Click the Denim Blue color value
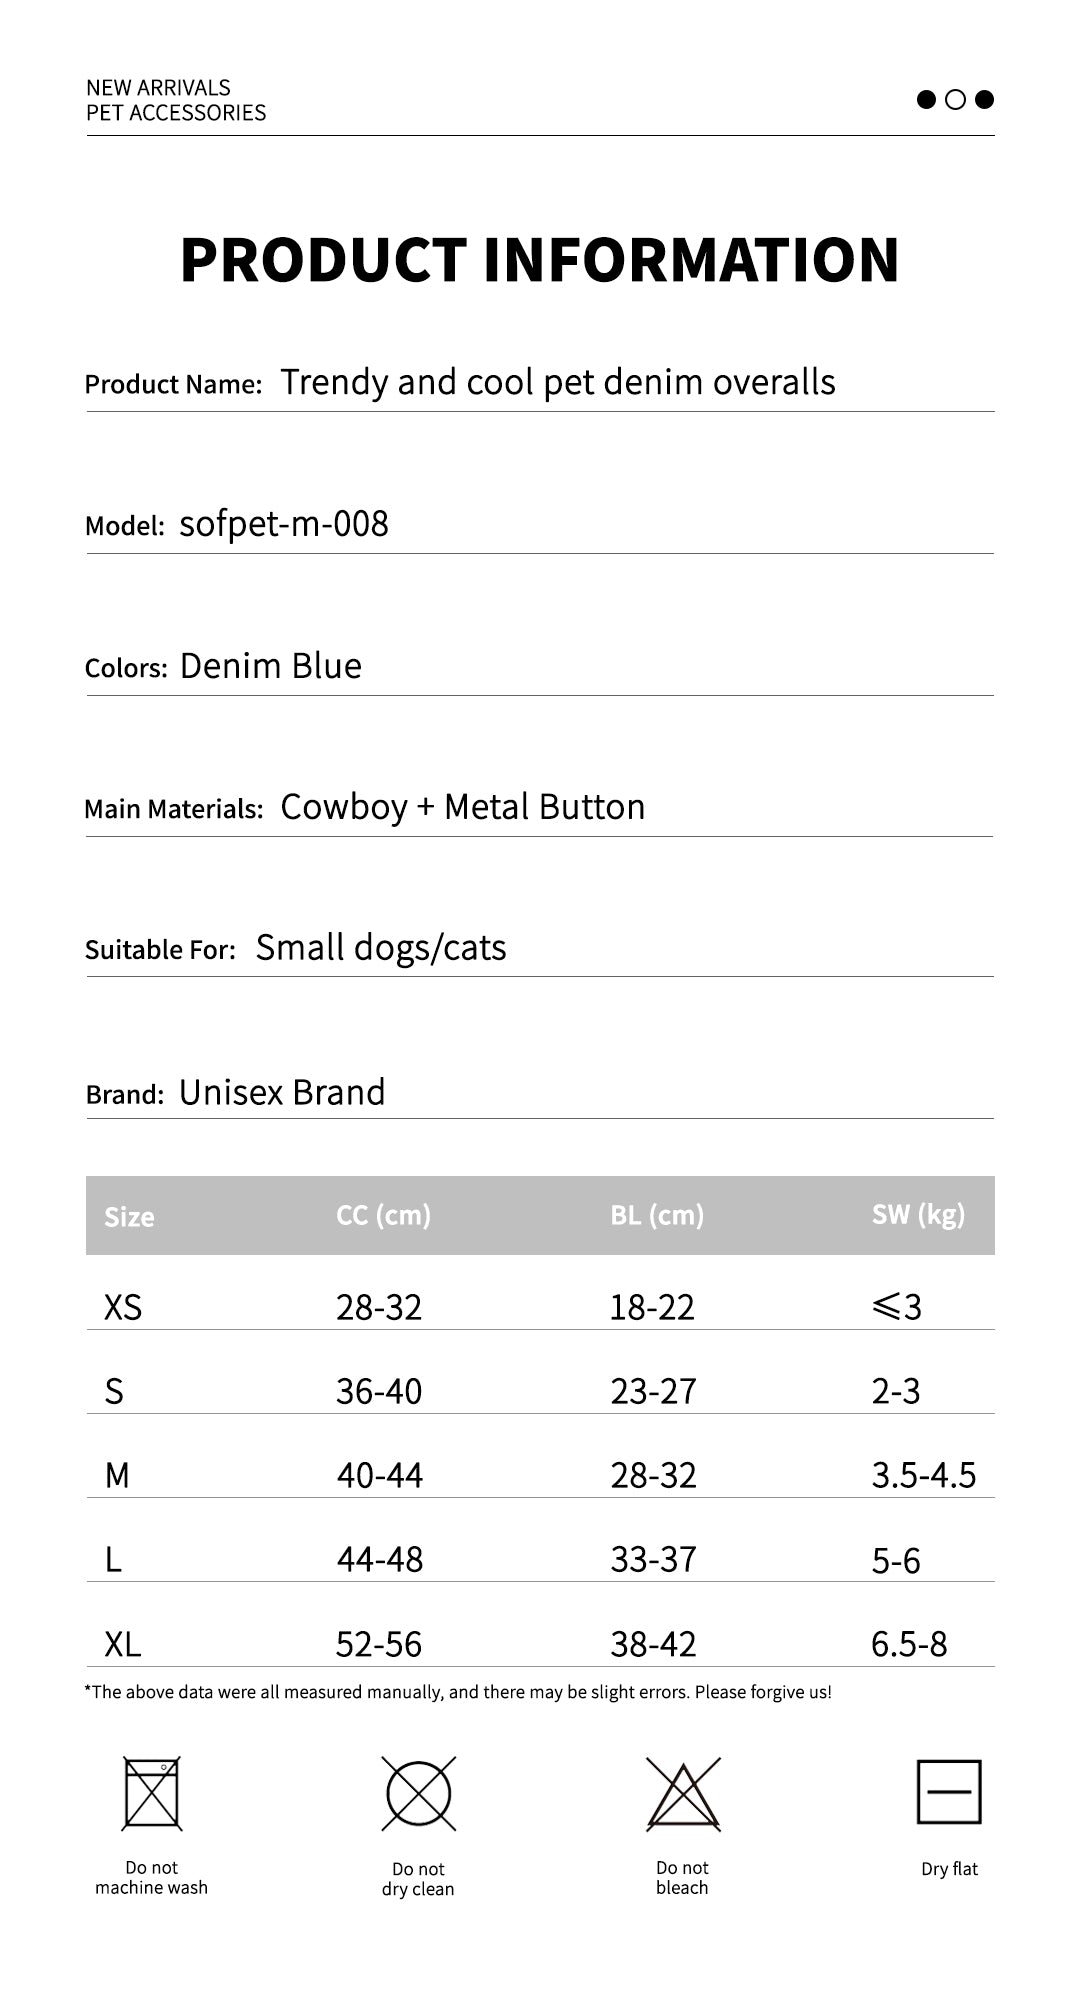The width and height of the screenshot is (1080, 1998). (271, 666)
